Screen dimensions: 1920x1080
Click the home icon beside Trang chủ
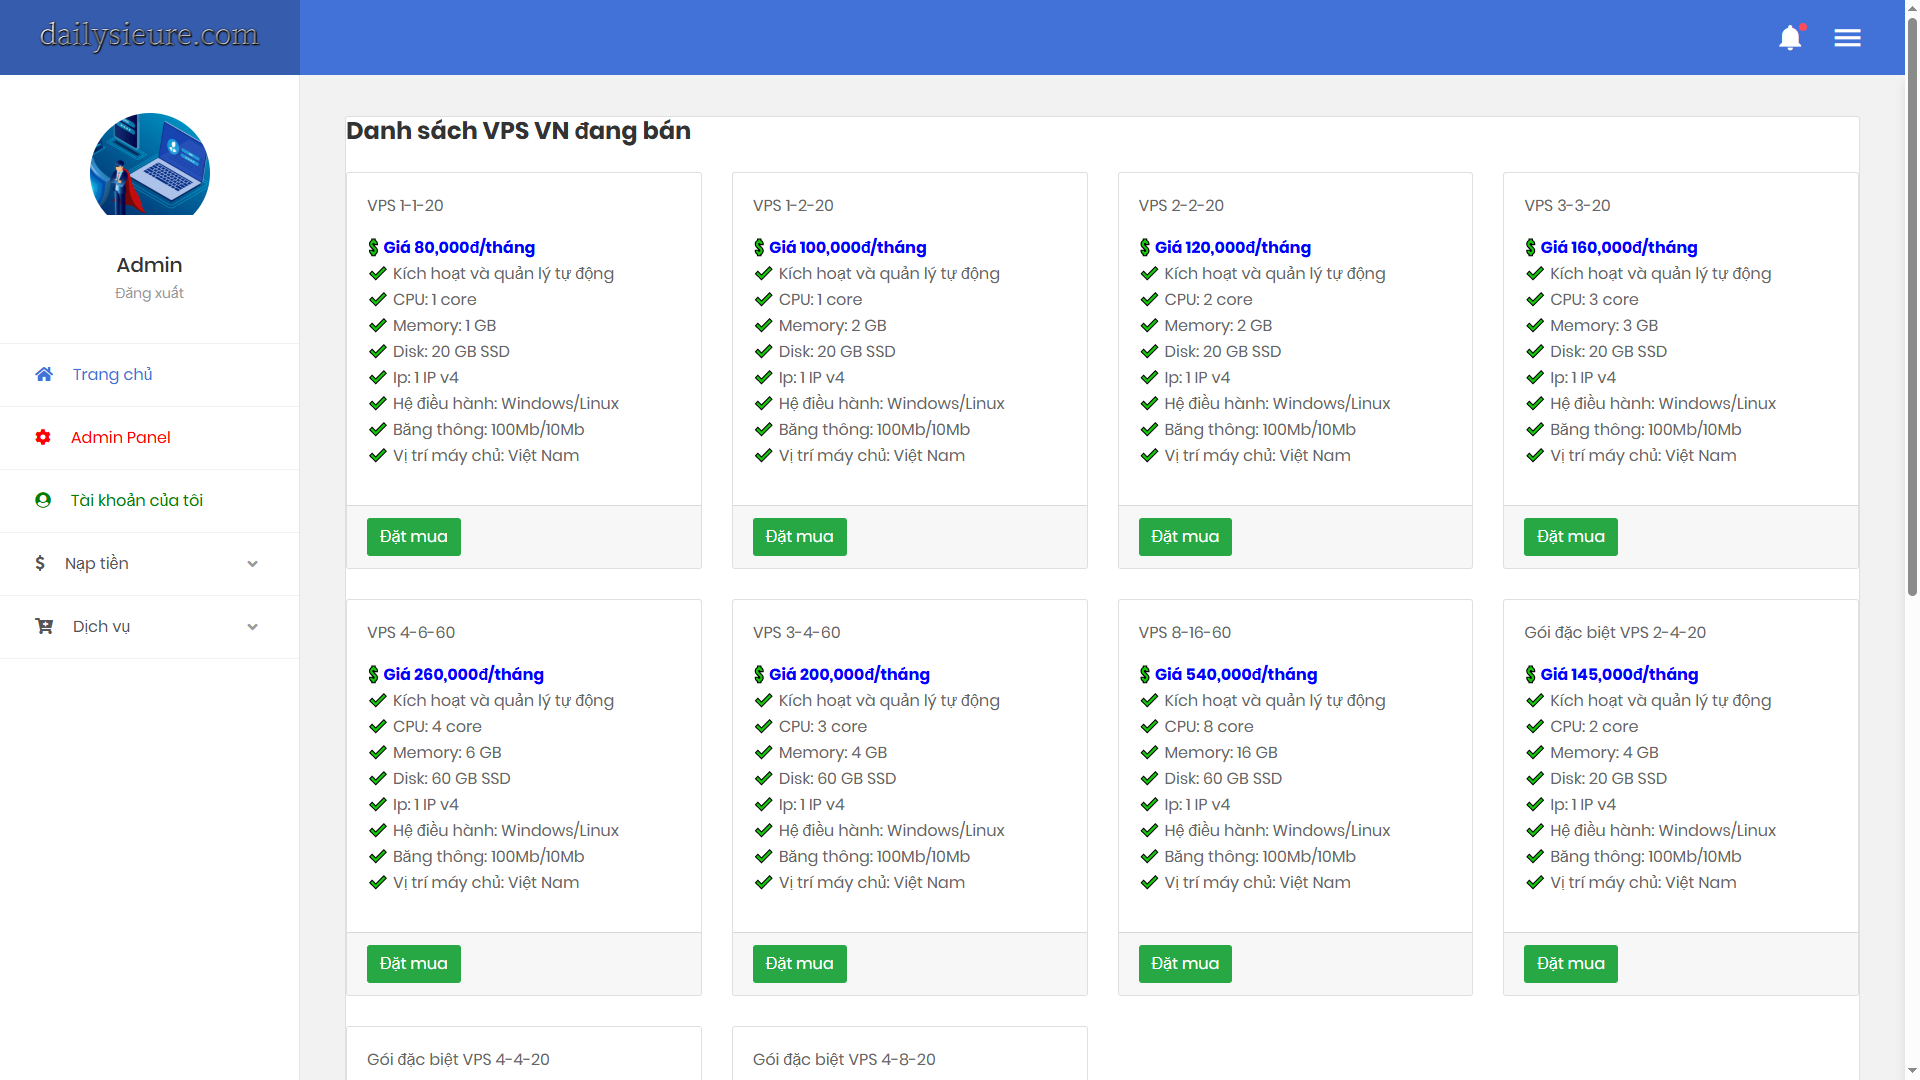click(44, 374)
